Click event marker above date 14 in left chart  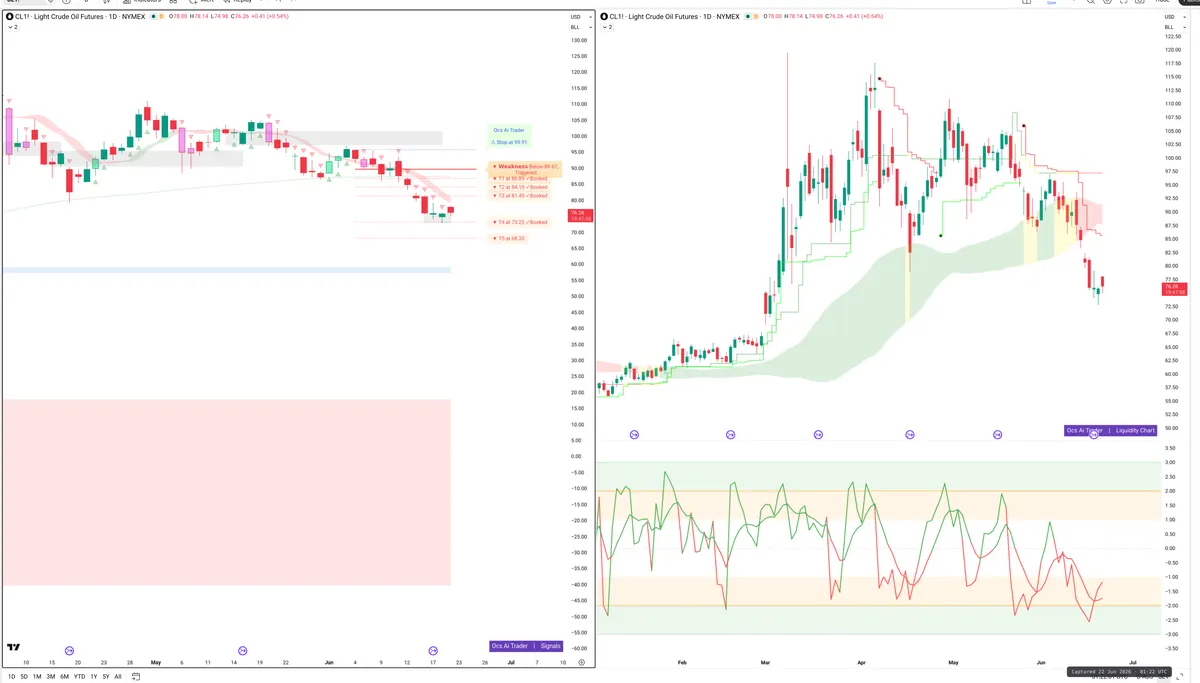[x=243, y=650]
